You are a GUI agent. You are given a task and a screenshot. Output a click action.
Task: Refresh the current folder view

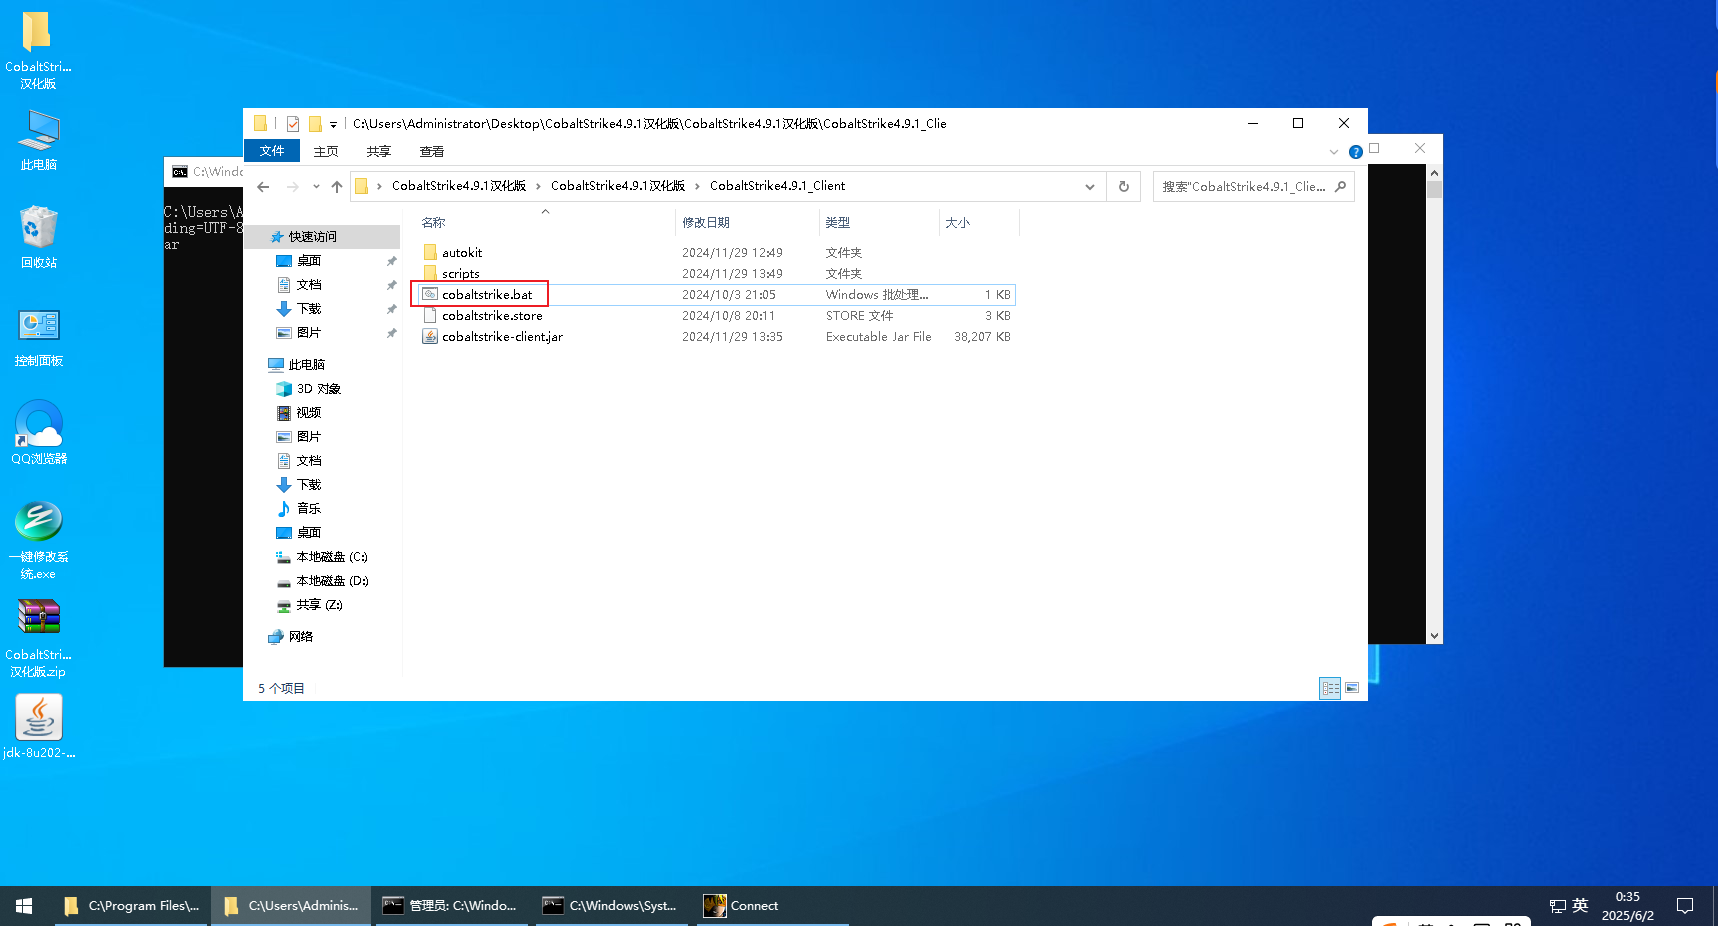pyautogui.click(x=1124, y=187)
